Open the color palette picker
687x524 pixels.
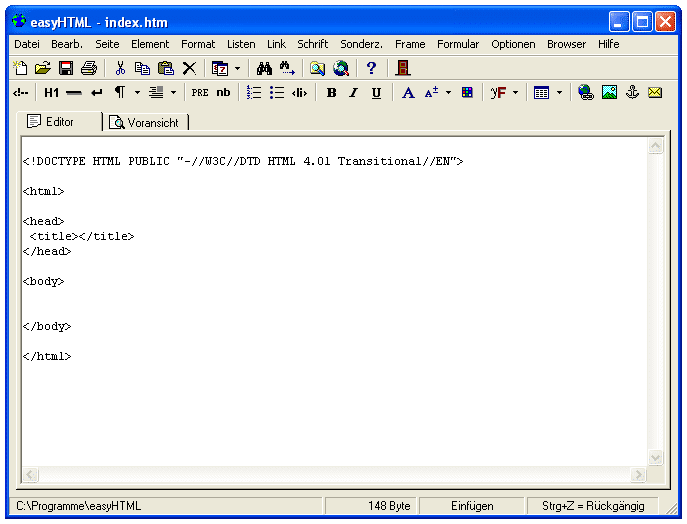(x=467, y=93)
